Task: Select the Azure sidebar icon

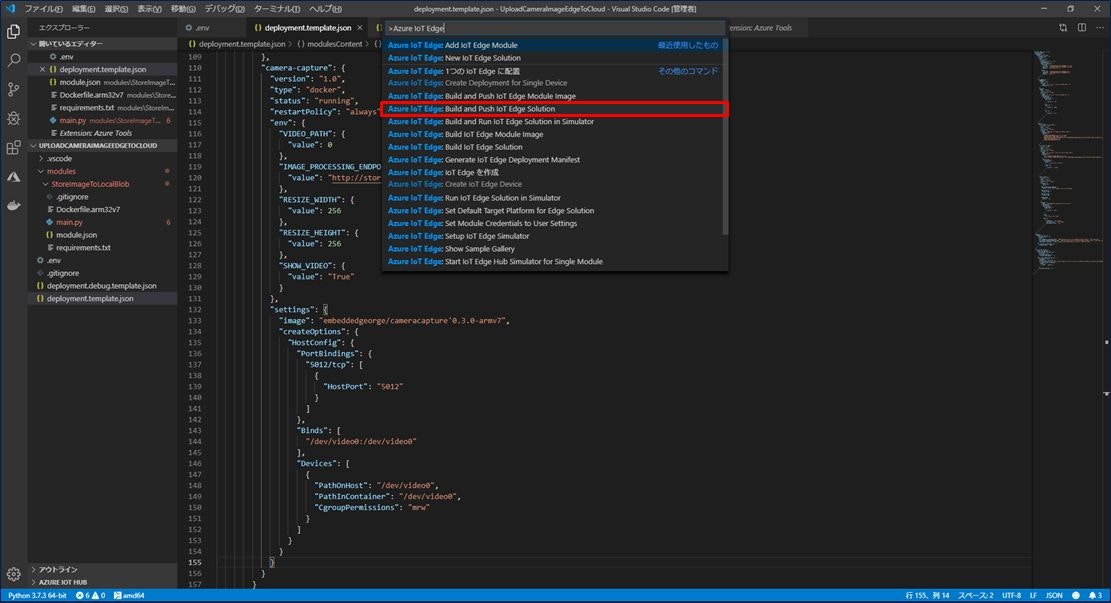Action: (x=13, y=177)
